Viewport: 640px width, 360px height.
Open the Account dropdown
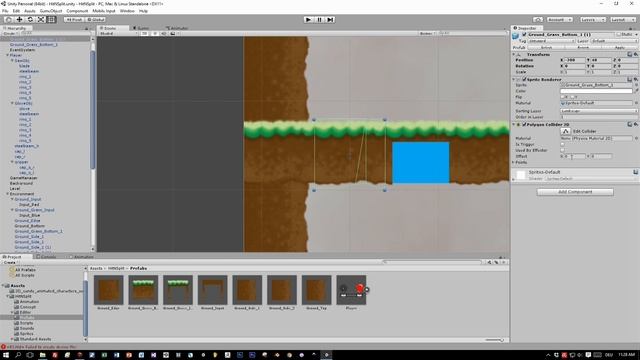coord(559,20)
